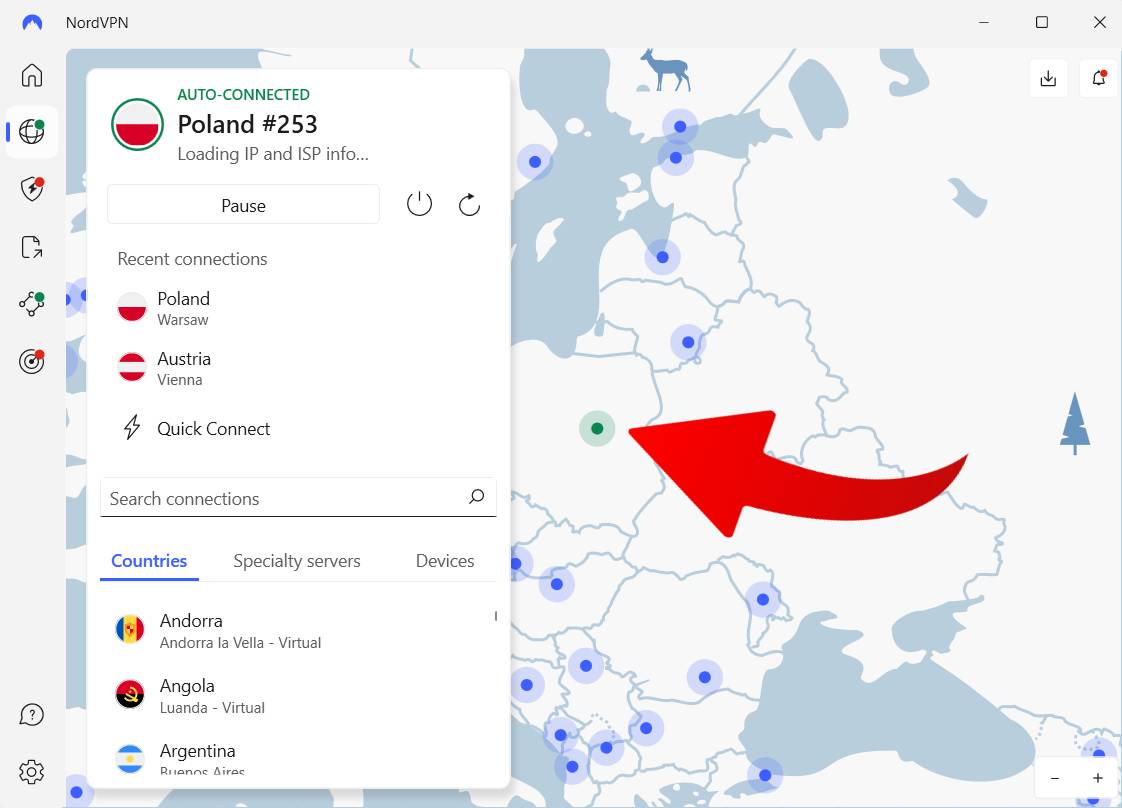Click the reconnect refresh icon
1122x808 pixels.
[469, 205]
